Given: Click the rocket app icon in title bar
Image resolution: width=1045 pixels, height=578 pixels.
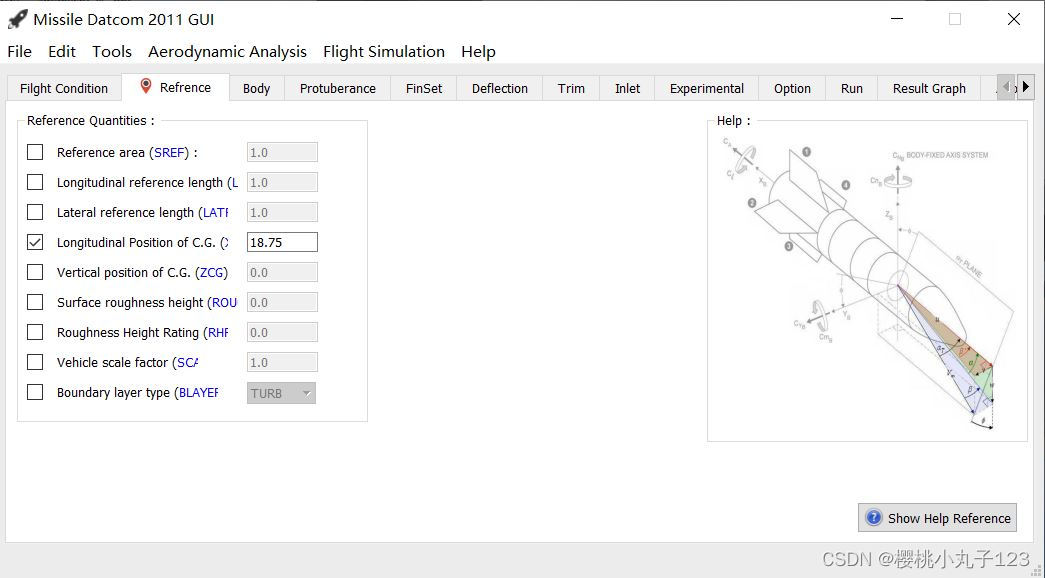Looking at the screenshot, I should click(17, 19).
